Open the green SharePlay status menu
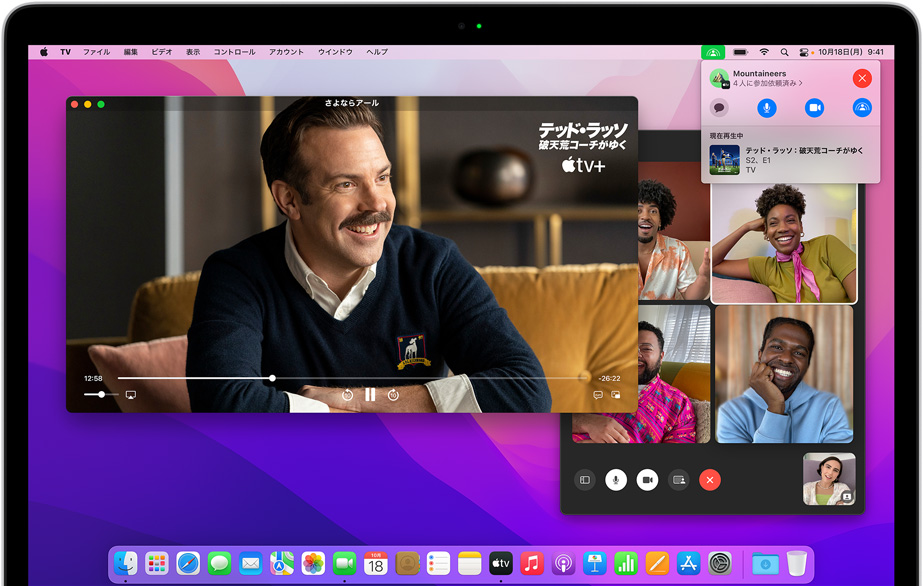This screenshot has width=923, height=586. [713, 51]
